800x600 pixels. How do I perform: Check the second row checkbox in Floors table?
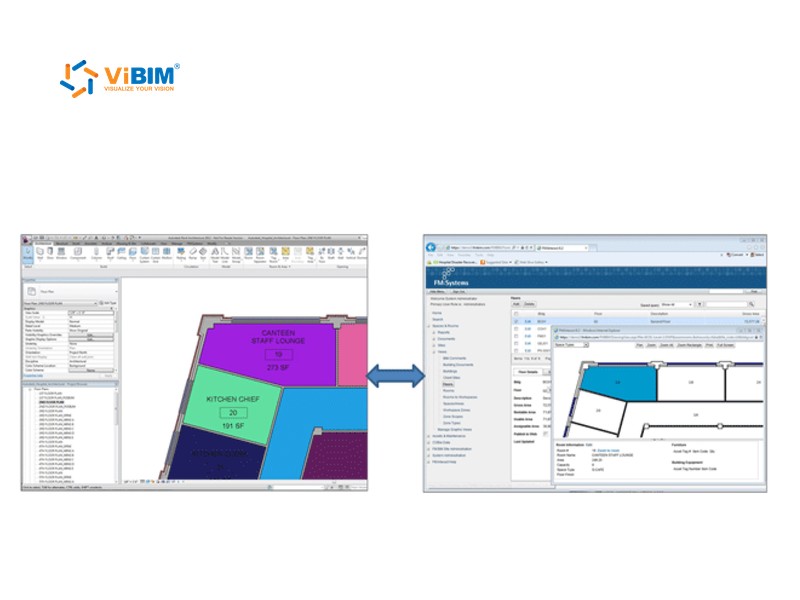516,329
